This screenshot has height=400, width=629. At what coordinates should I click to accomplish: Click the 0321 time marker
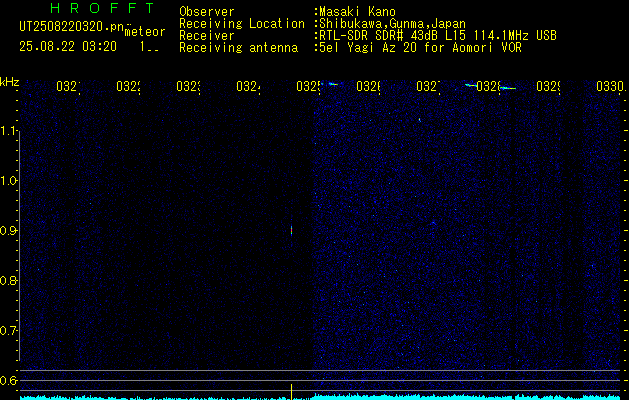pos(68,86)
